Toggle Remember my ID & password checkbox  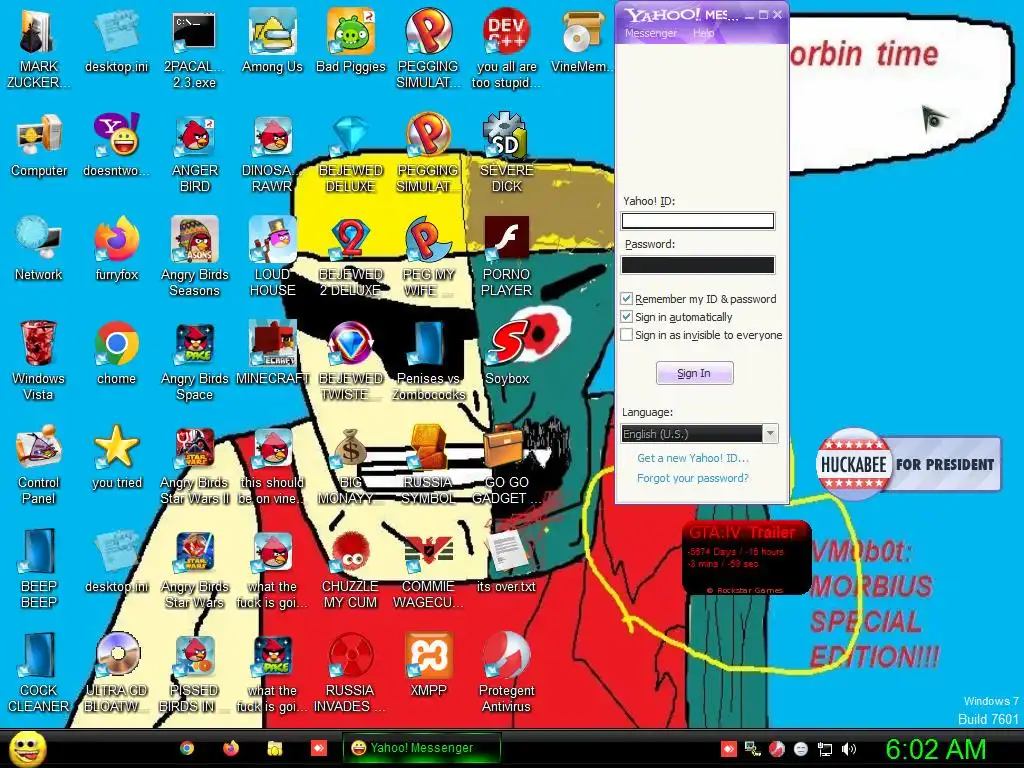[626, 298]
